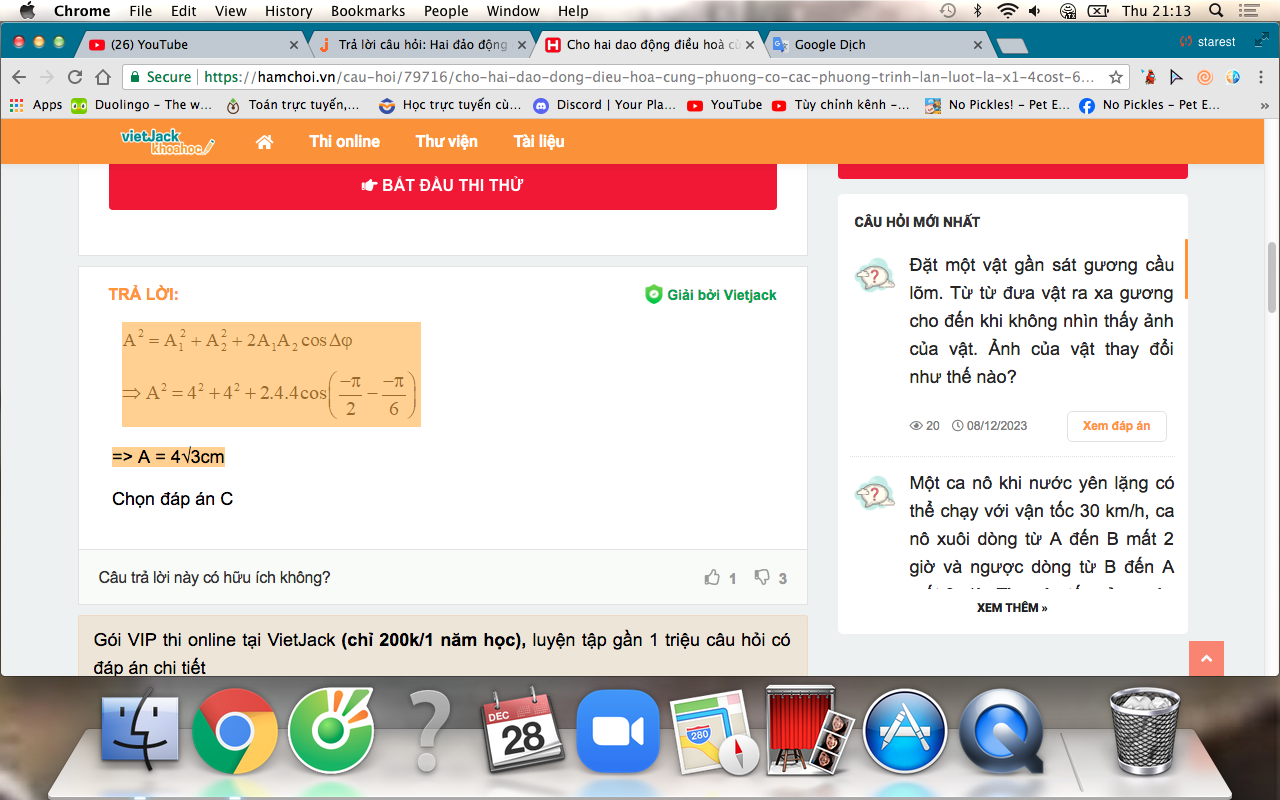Reload the page with the refresh icon

tap(75, 77)
